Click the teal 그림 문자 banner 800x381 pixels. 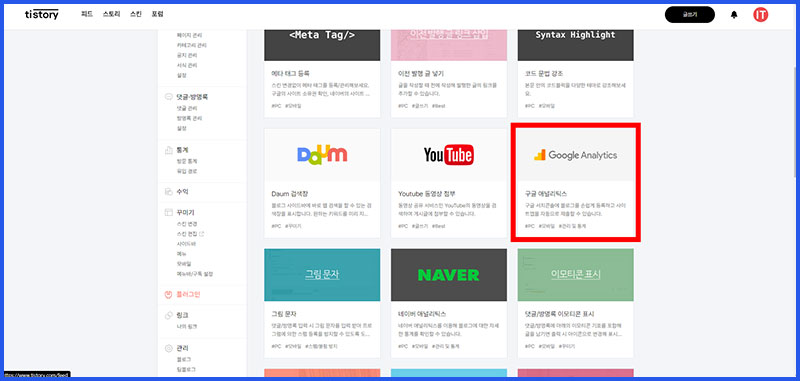322,275
